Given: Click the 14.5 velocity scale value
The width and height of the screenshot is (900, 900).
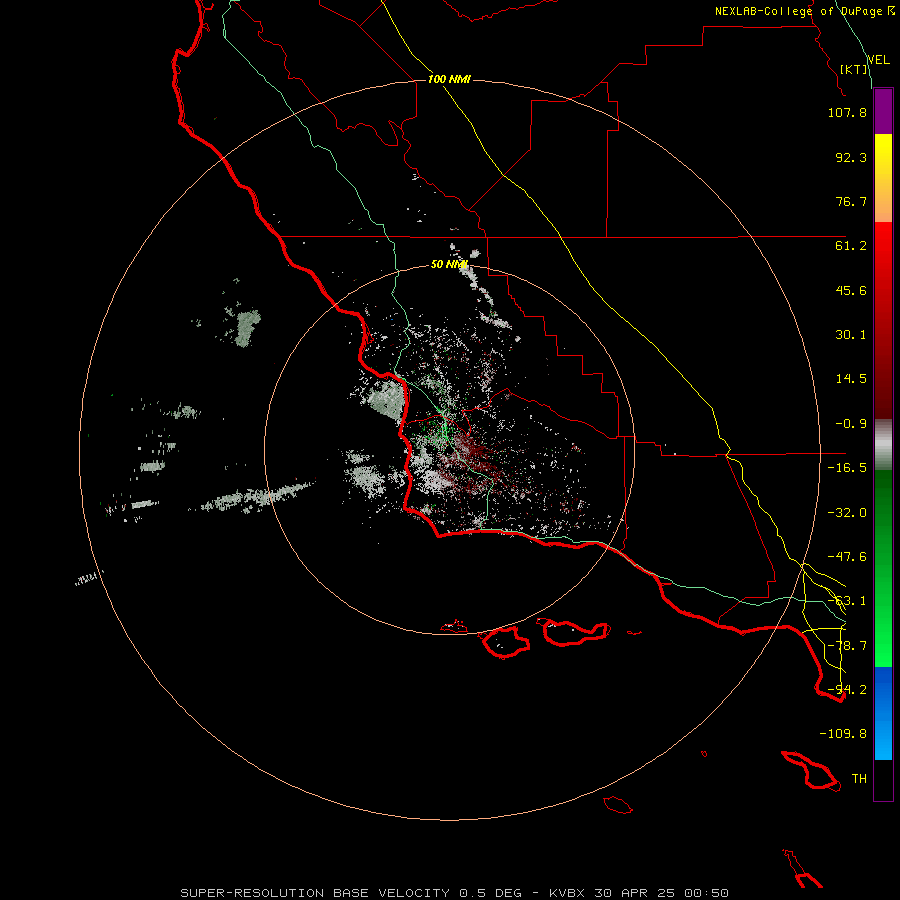Looking at the screenshot, I should (x=851, y=379).
